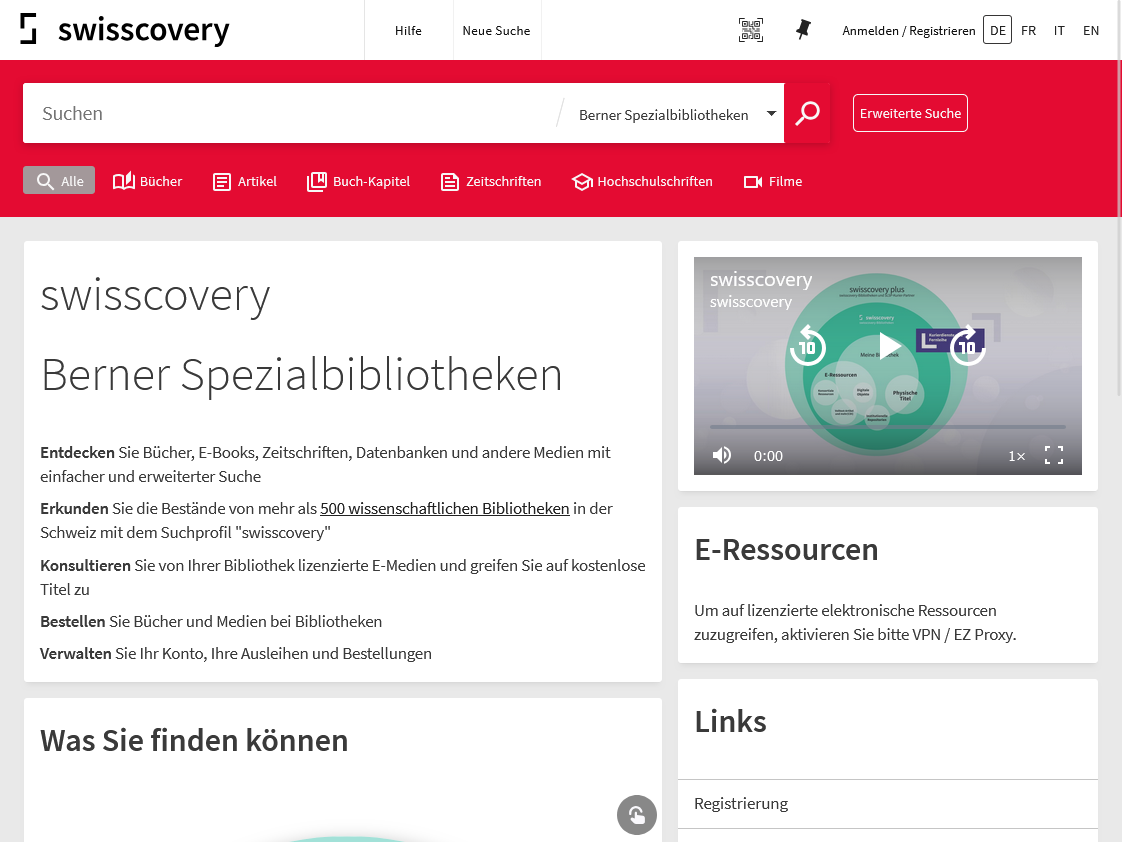
Task: Start the magnifier search icon
Action: [x=807, y=113]
